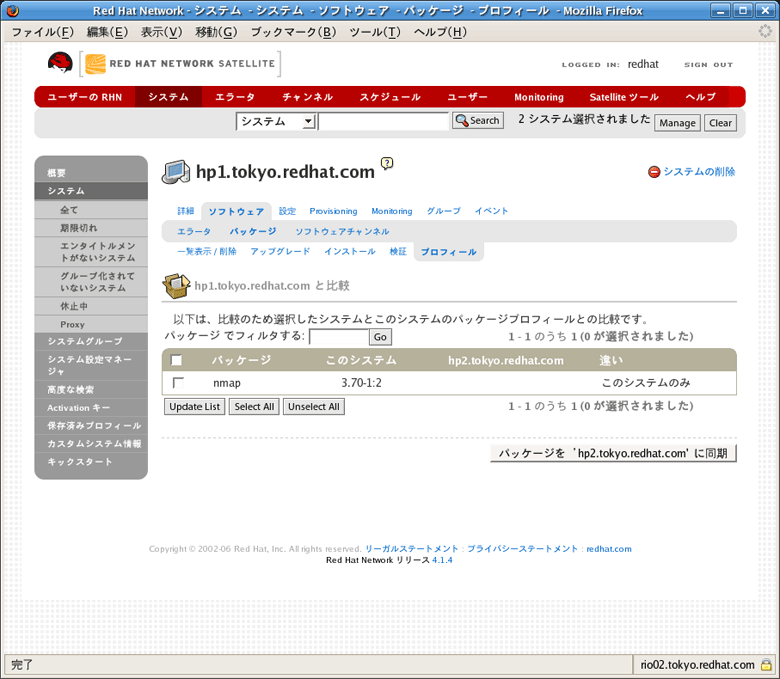Viewport: 780px width, 679px height.
Task: Switch to the イベント system tab
Action: (491, 211)
